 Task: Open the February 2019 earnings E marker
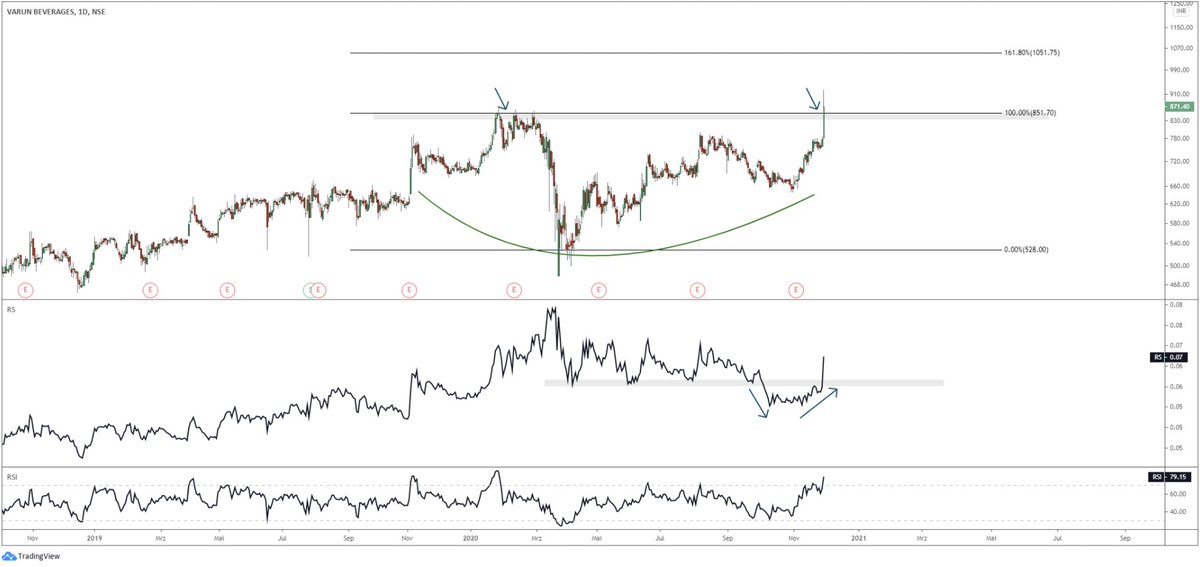tap(150, 290)
